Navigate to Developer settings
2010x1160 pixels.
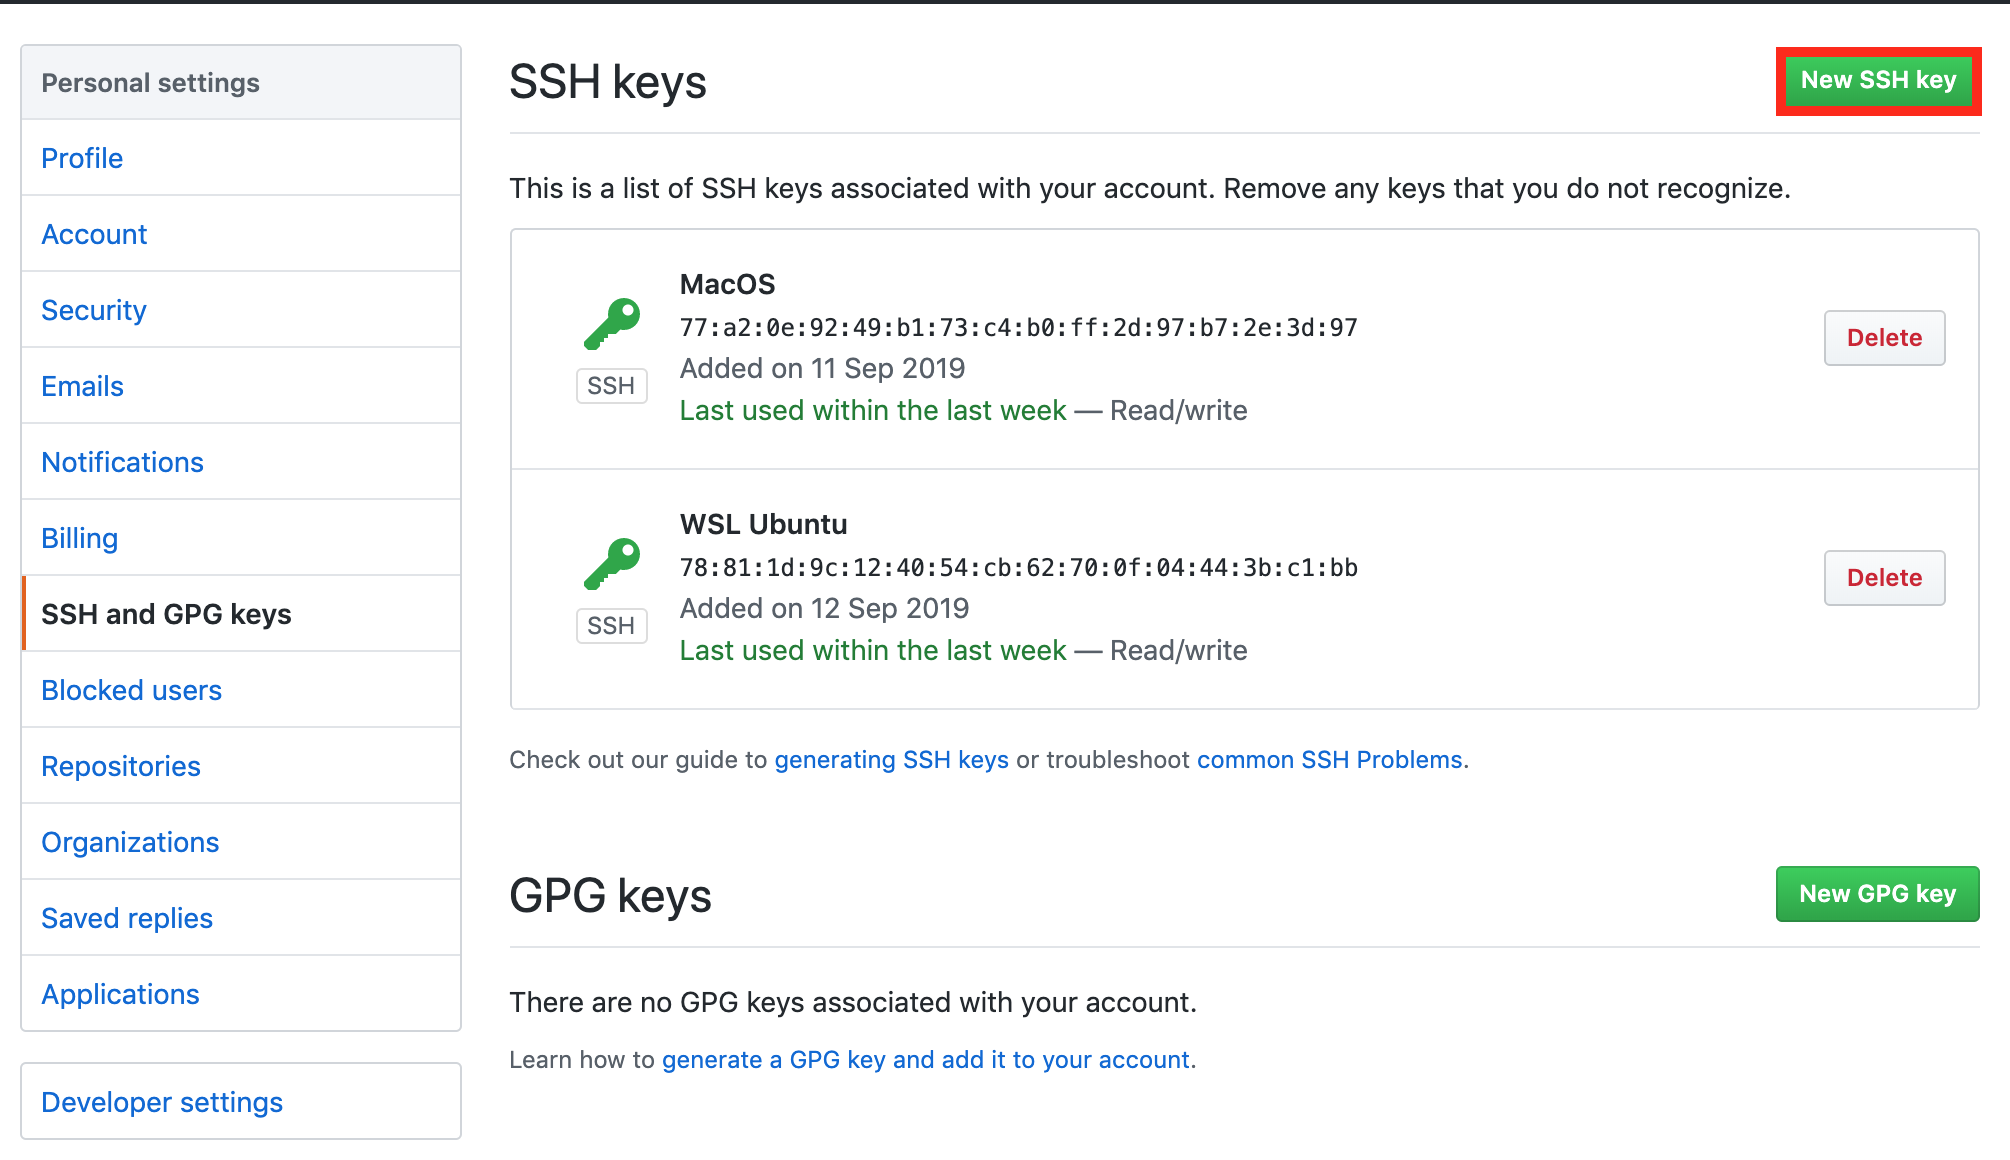pos(162,1102)
